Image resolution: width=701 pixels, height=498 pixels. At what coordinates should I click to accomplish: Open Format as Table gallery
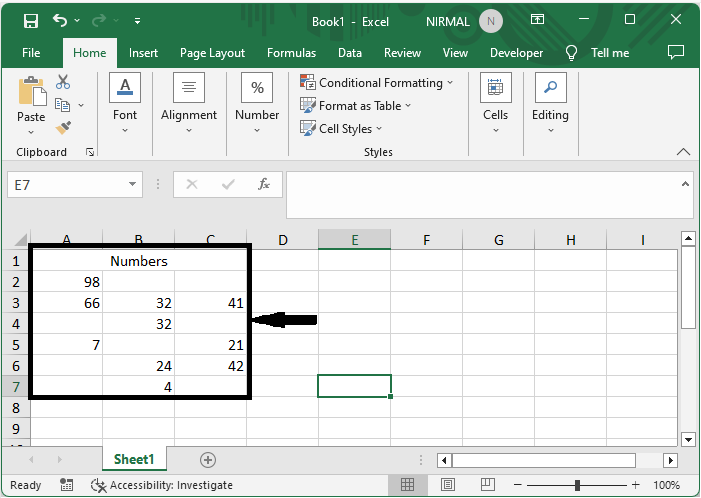coord(356,106)
